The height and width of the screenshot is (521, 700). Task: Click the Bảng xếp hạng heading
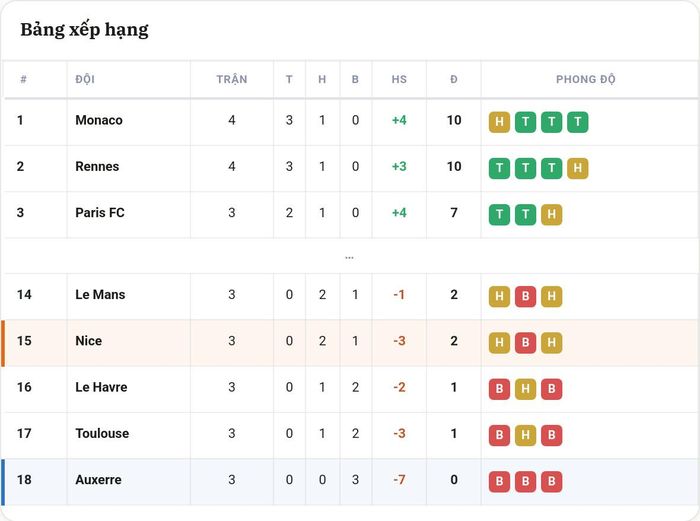click(x=84, y=30)
